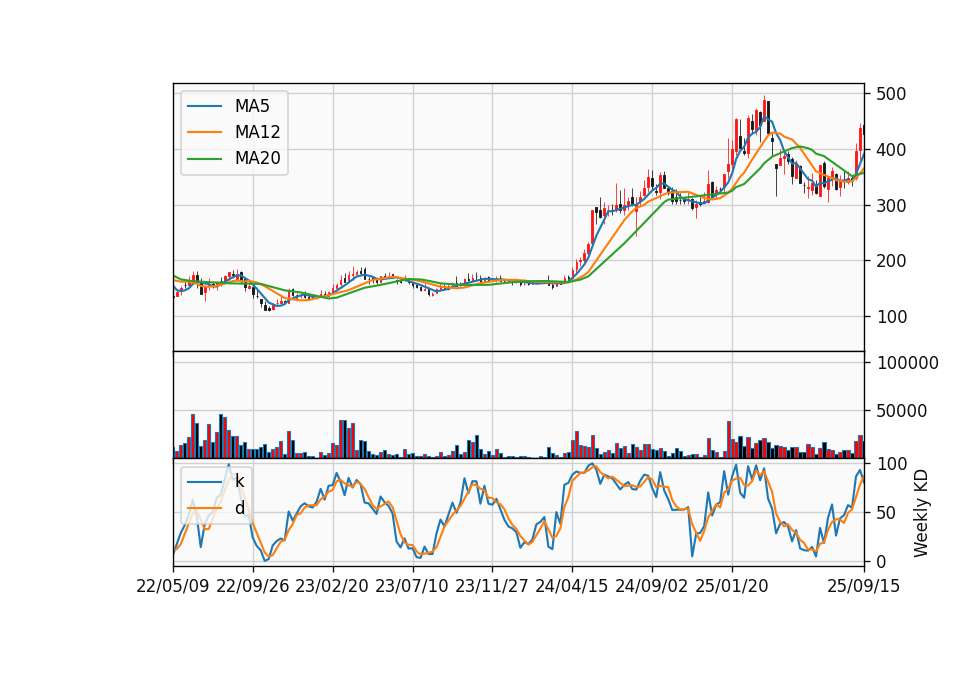The image size is (960, 690).
Task: Click the 24/04/15 date tick label
Action: 572,586
